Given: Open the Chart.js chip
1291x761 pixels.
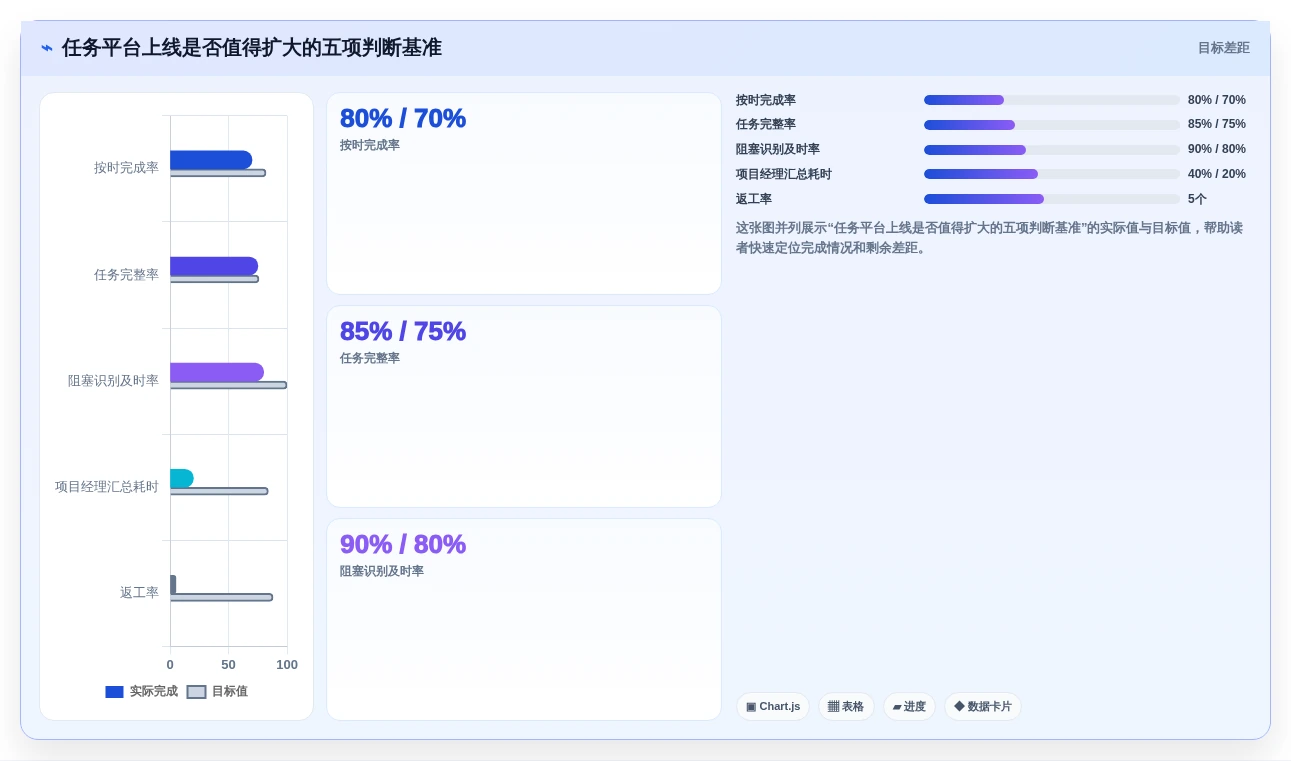Looking at the screenshot, I should [773, 707].
